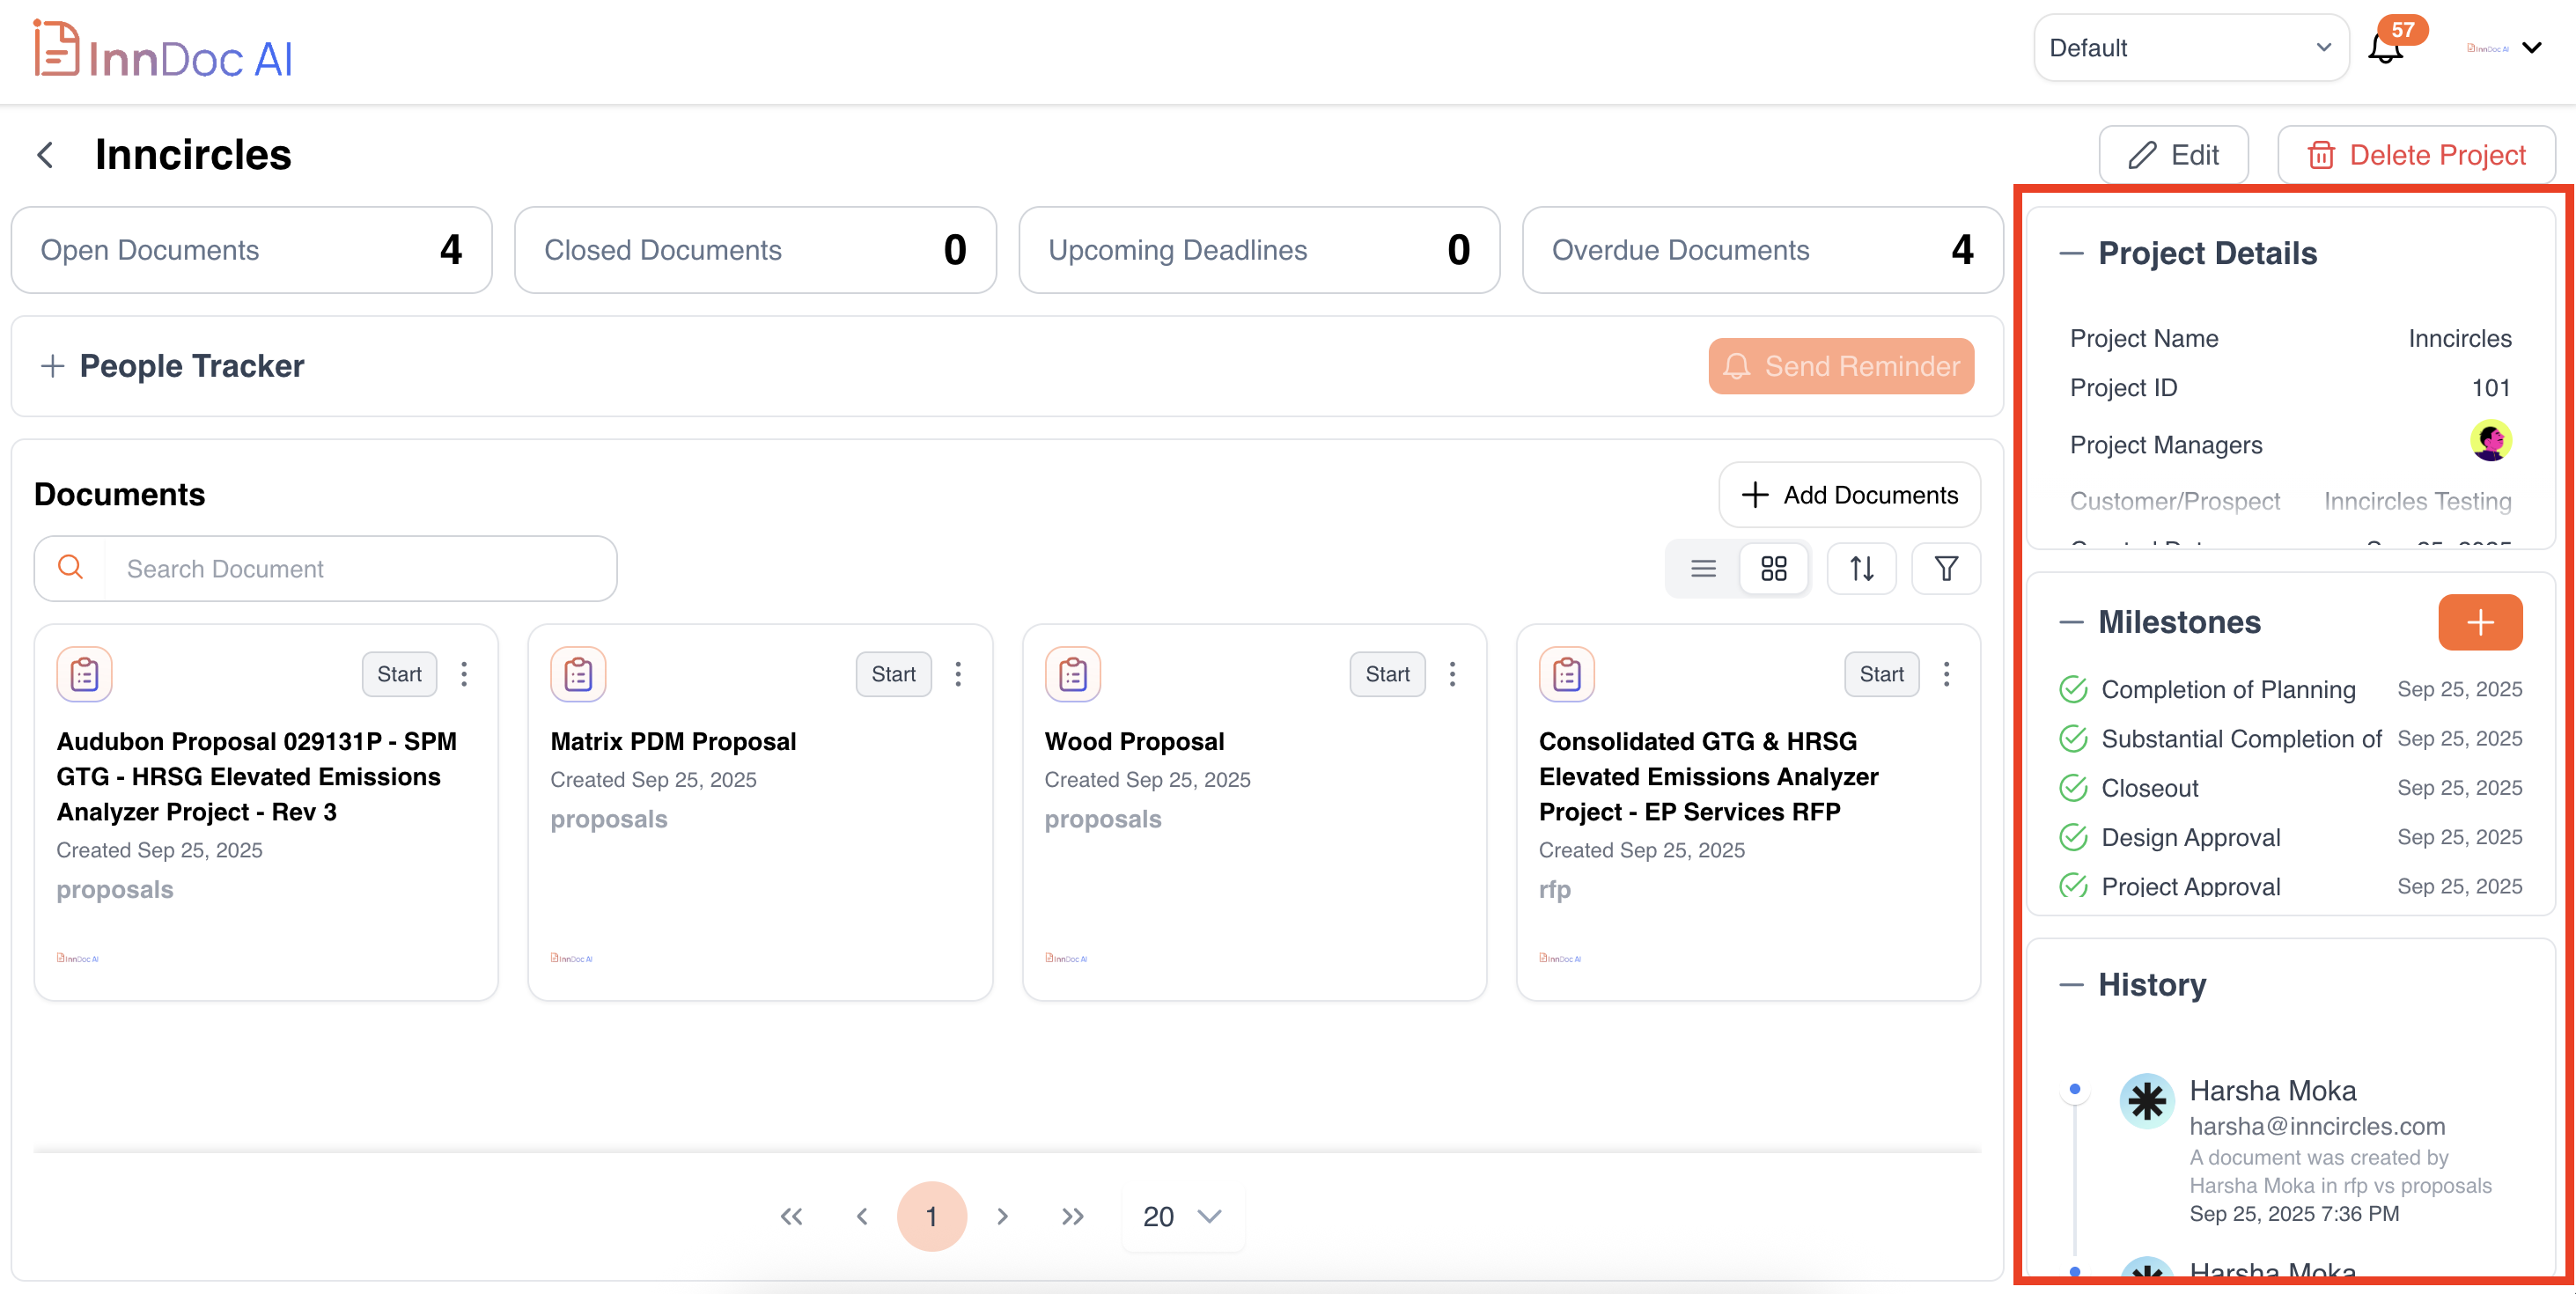Click the Delete Project button
The height and width of the screenshot is (1294, 2576).
[2416, 155]
